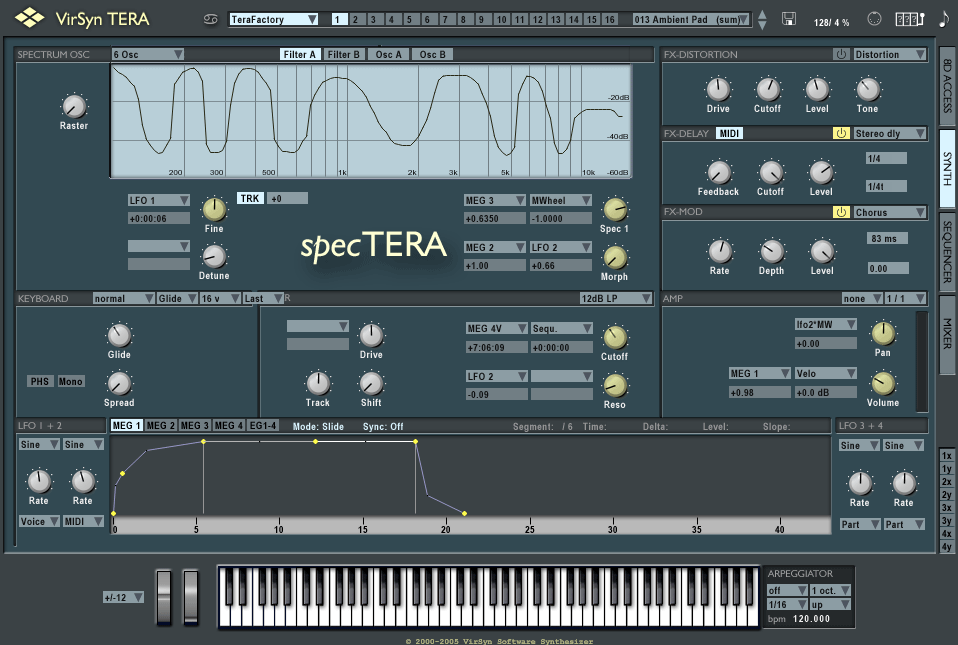Screen dimensions: 958x645
Task: Click the bpm 120.000 field
Action: [x=811, y=619]
